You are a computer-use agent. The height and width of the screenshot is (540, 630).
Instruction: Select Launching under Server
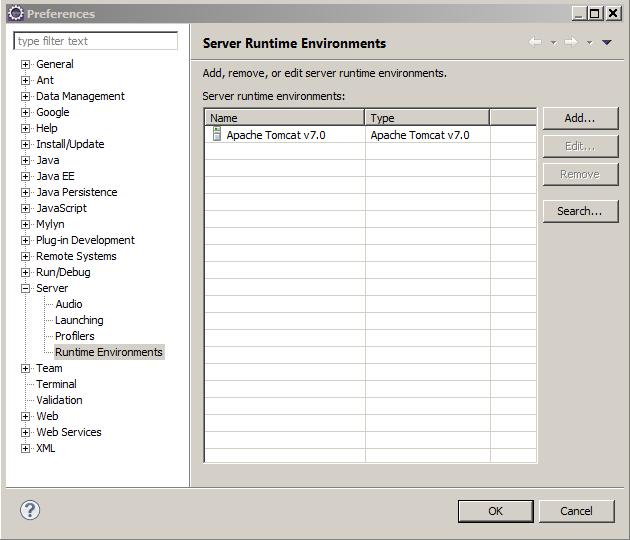click(x=79, y=320)
